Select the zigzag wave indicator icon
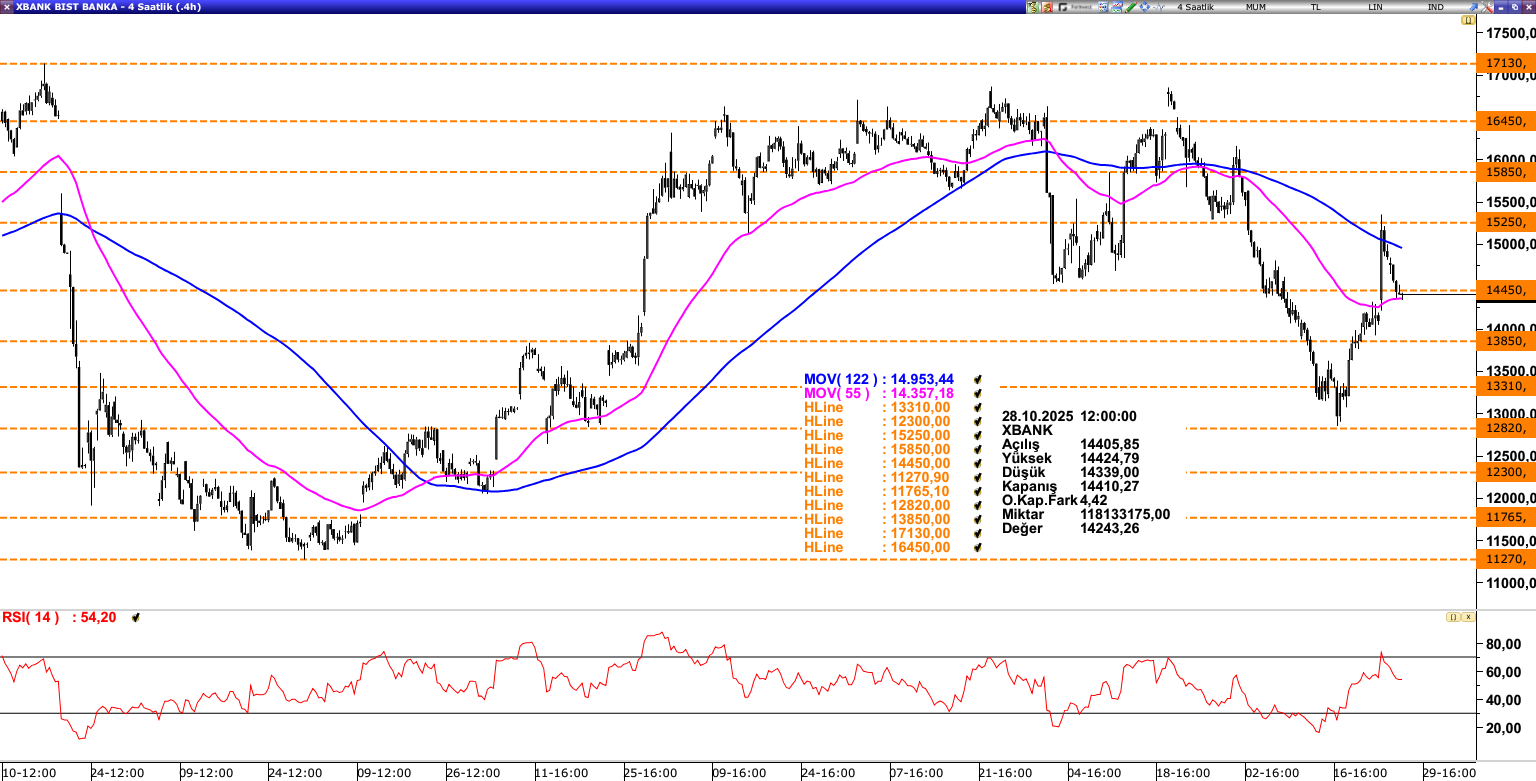 1158,6
